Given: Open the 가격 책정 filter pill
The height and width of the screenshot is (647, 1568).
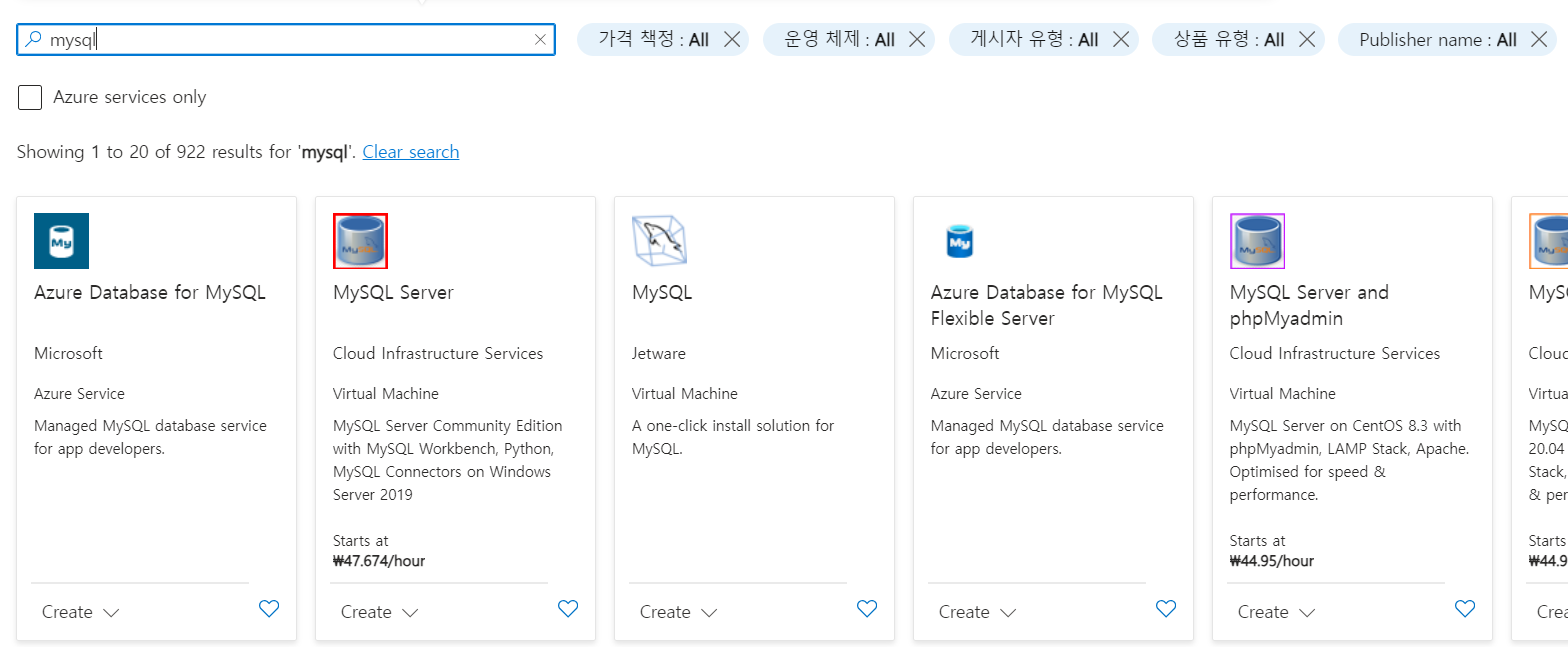Looking at the screenshot, I should (653, 40).
